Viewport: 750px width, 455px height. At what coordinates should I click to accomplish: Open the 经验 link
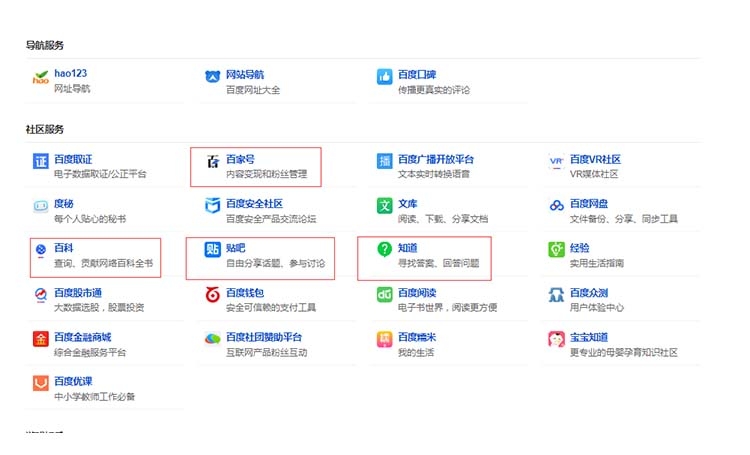580,248
